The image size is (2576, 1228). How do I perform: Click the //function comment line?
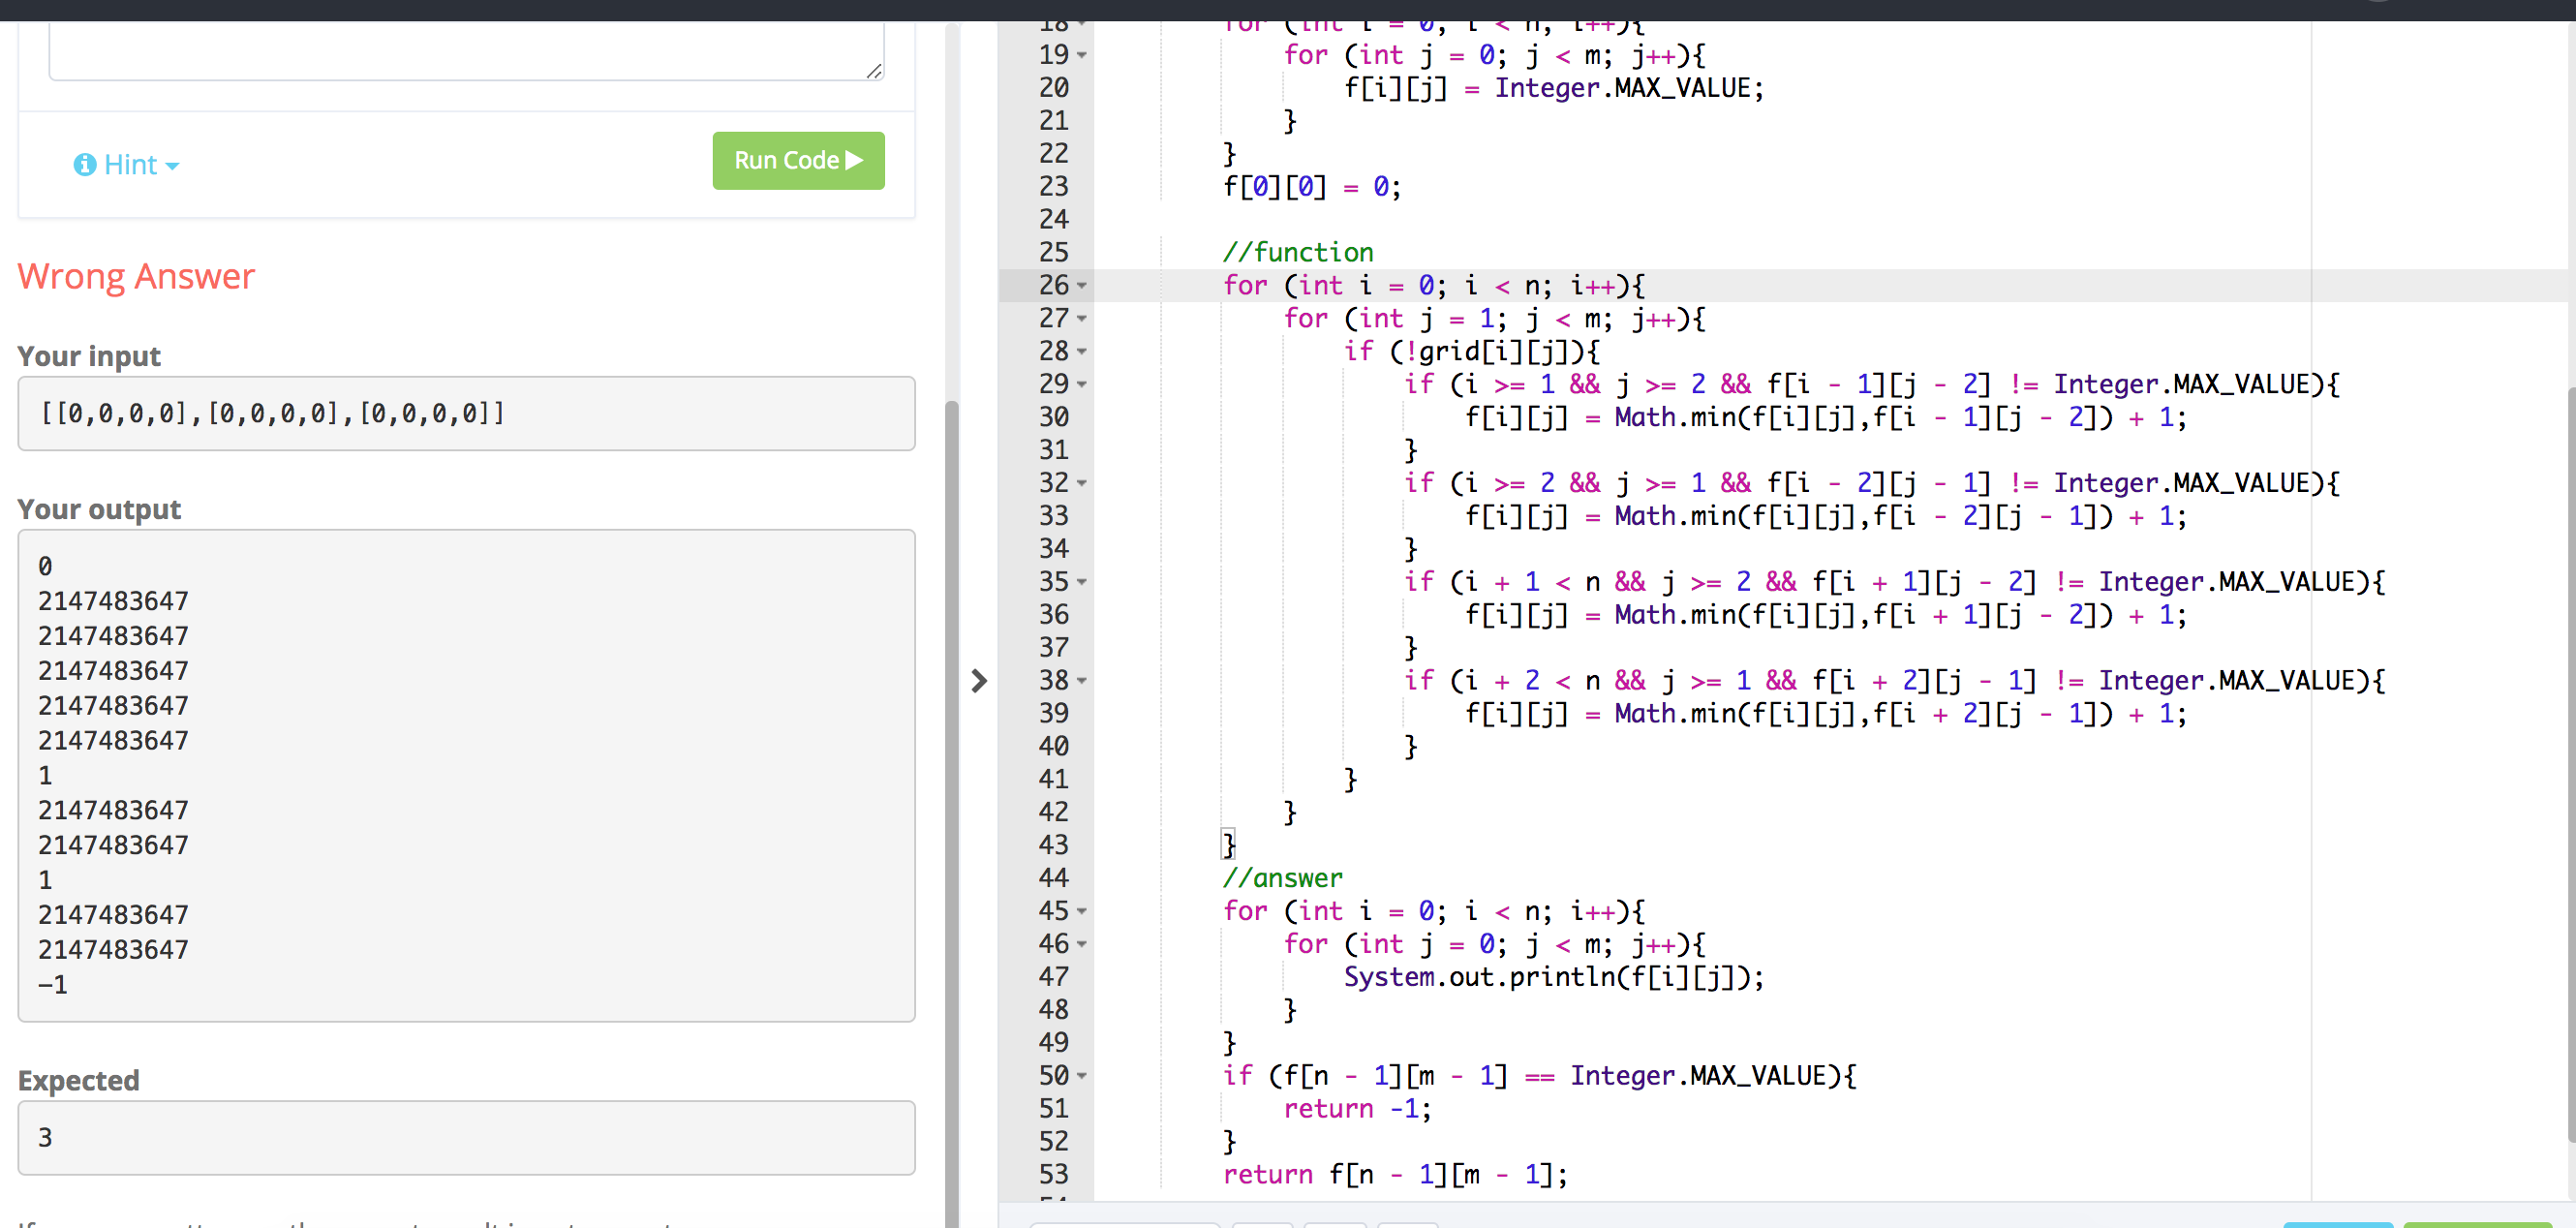[x=1298, y=252]
